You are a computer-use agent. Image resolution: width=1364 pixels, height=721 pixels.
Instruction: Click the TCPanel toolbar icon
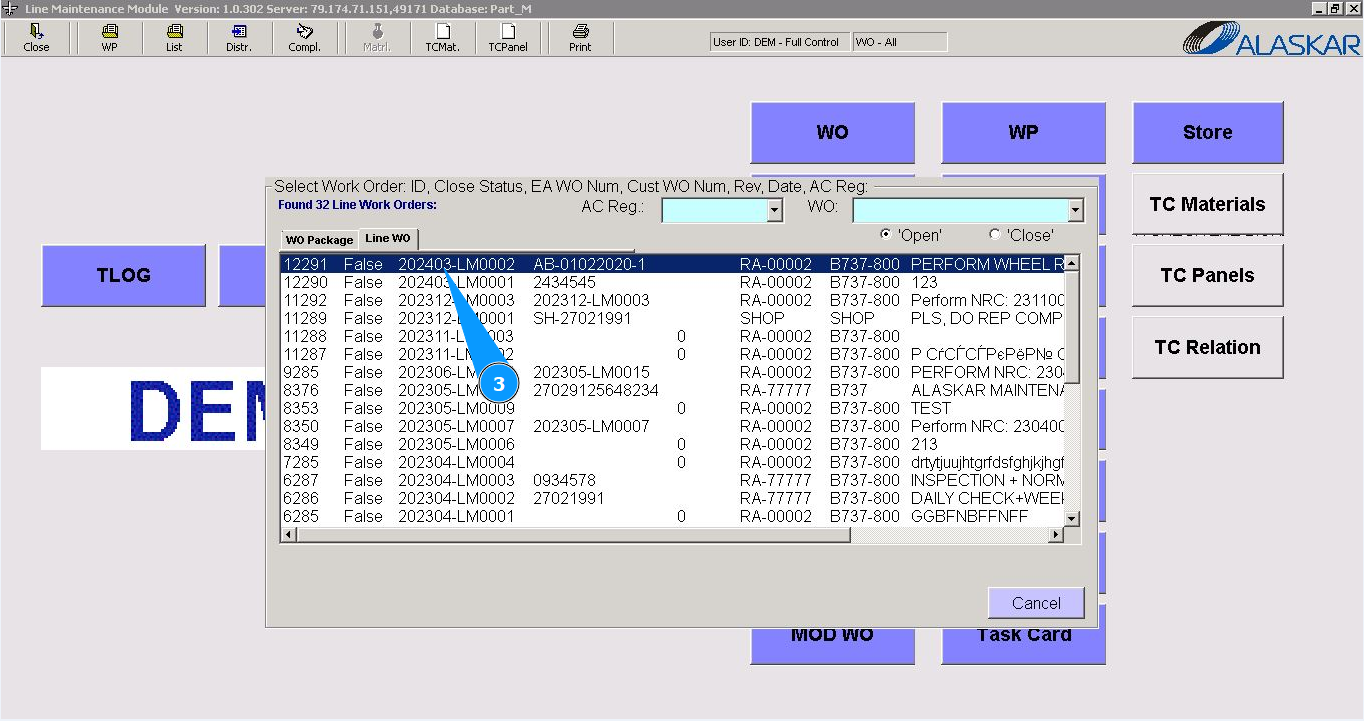(507, 38)
